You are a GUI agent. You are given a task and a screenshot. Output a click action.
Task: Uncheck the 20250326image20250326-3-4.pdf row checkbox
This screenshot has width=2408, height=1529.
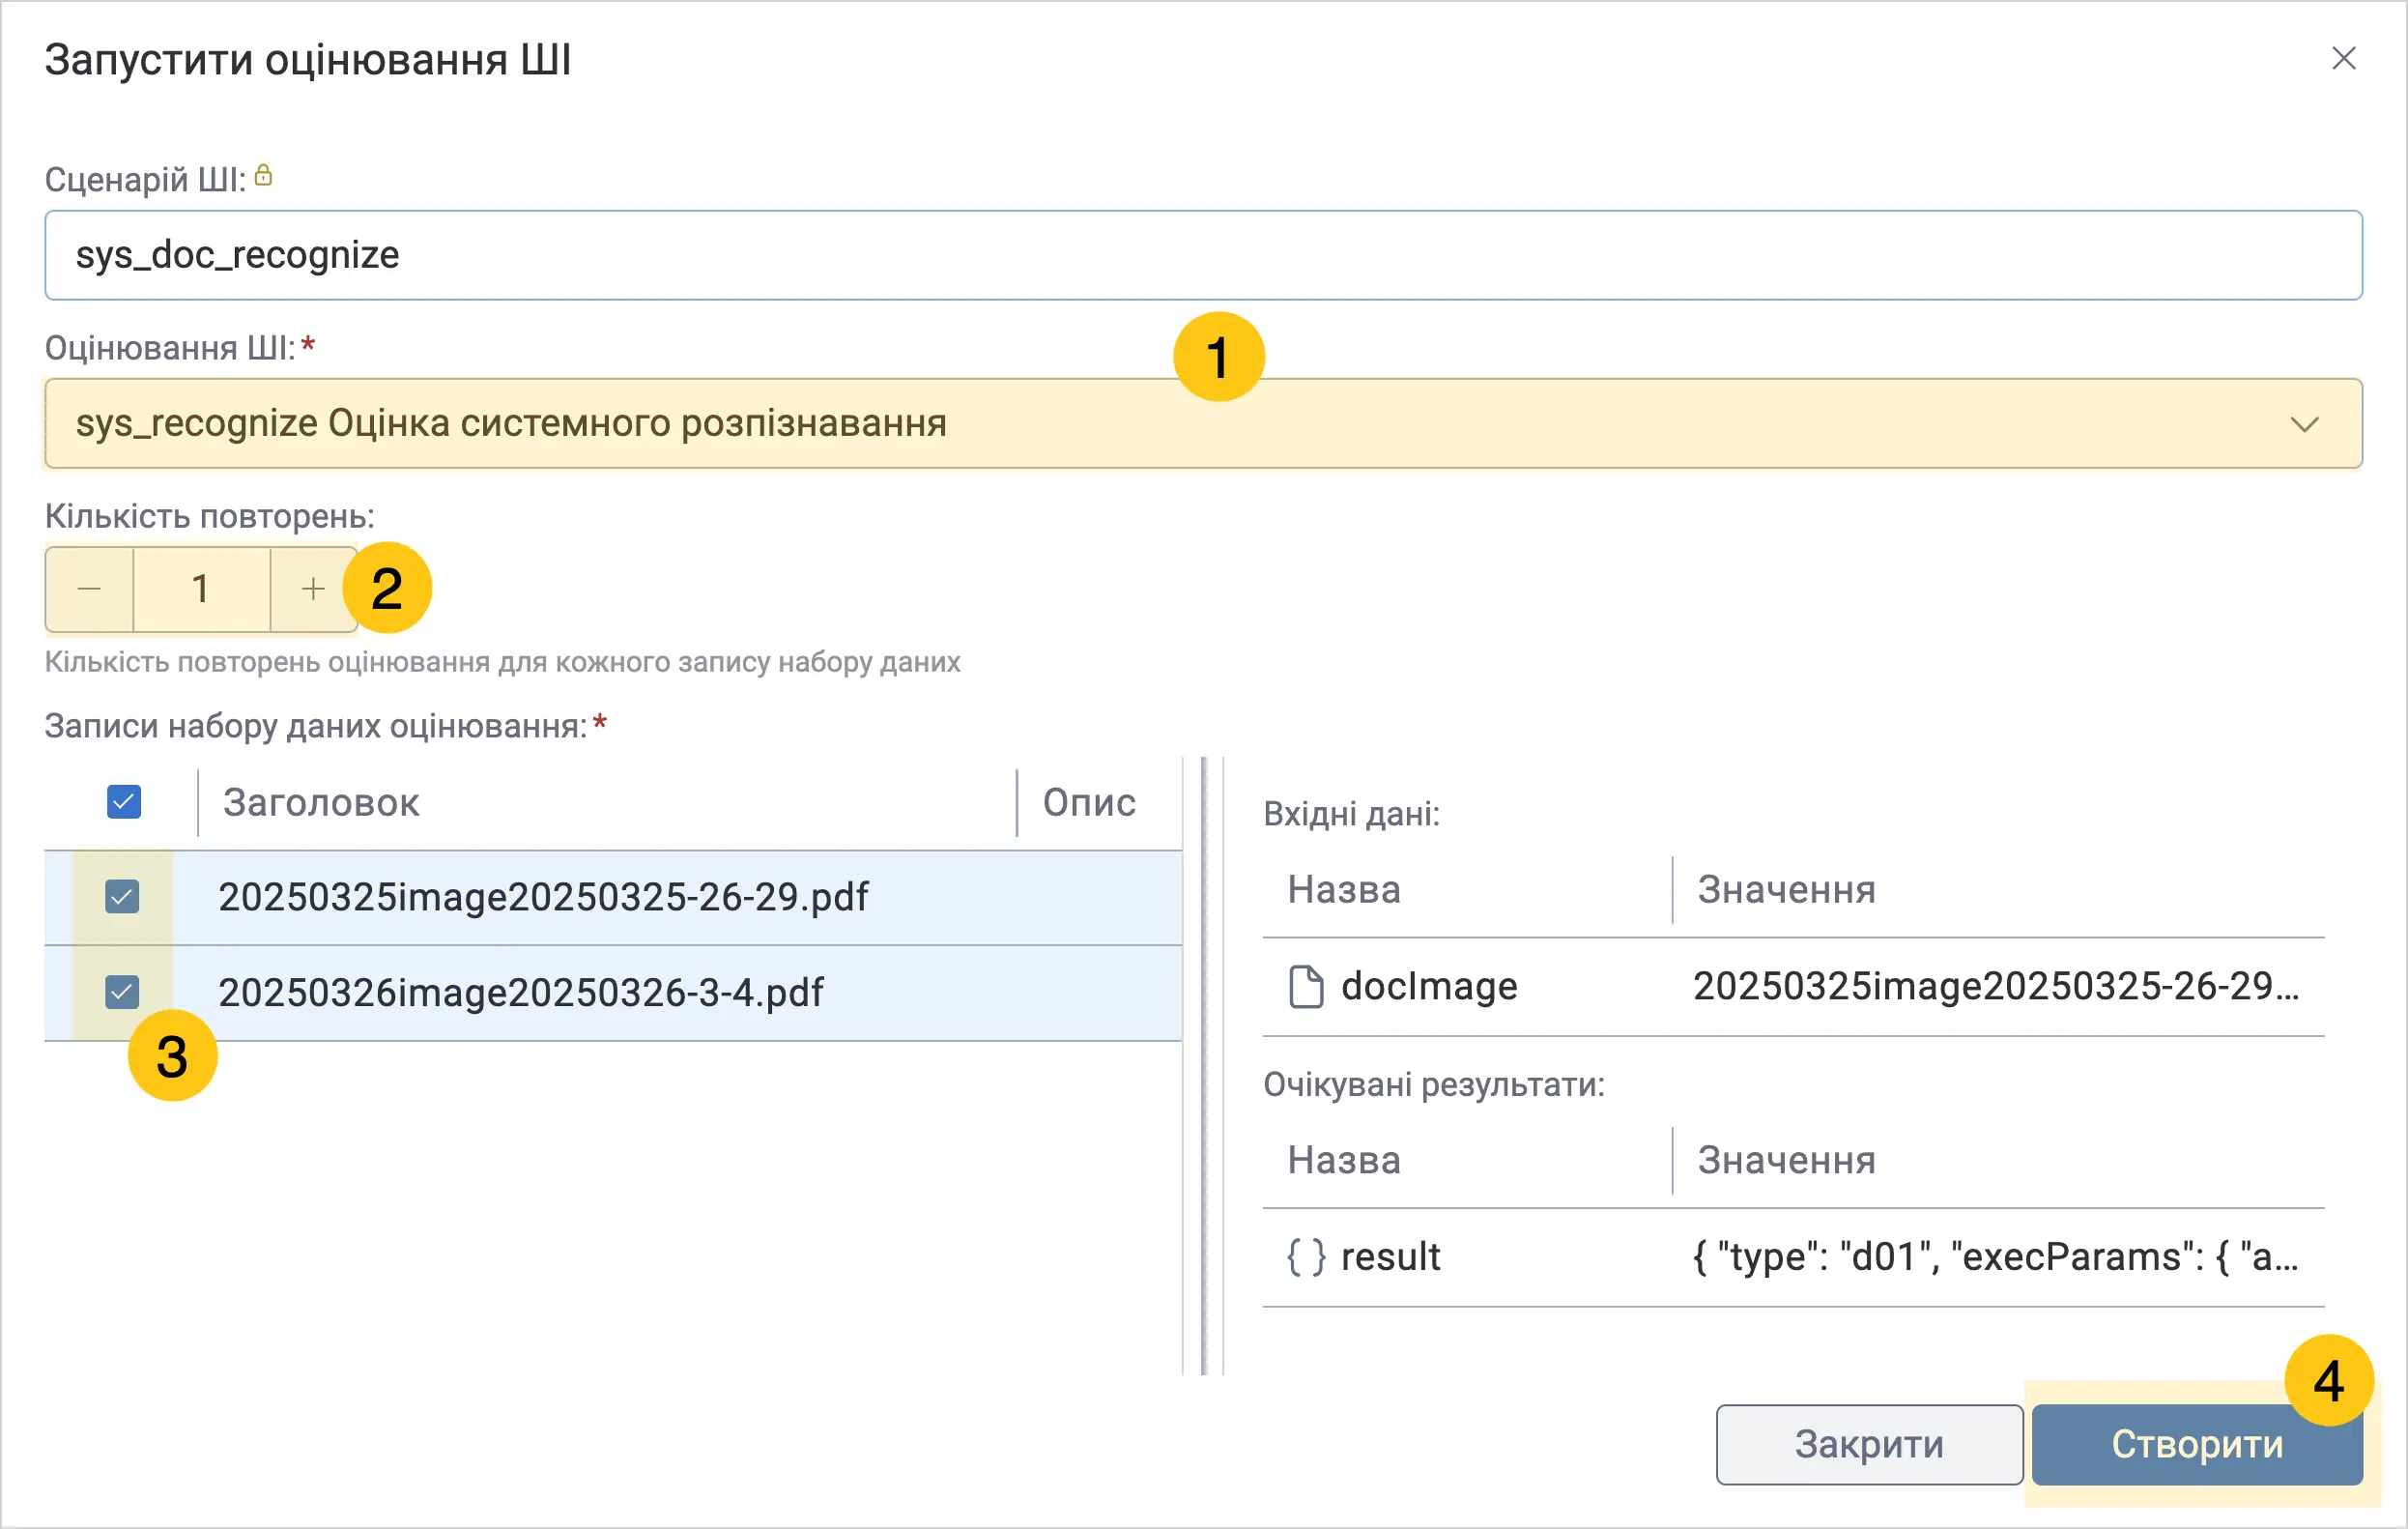(122, 992)
